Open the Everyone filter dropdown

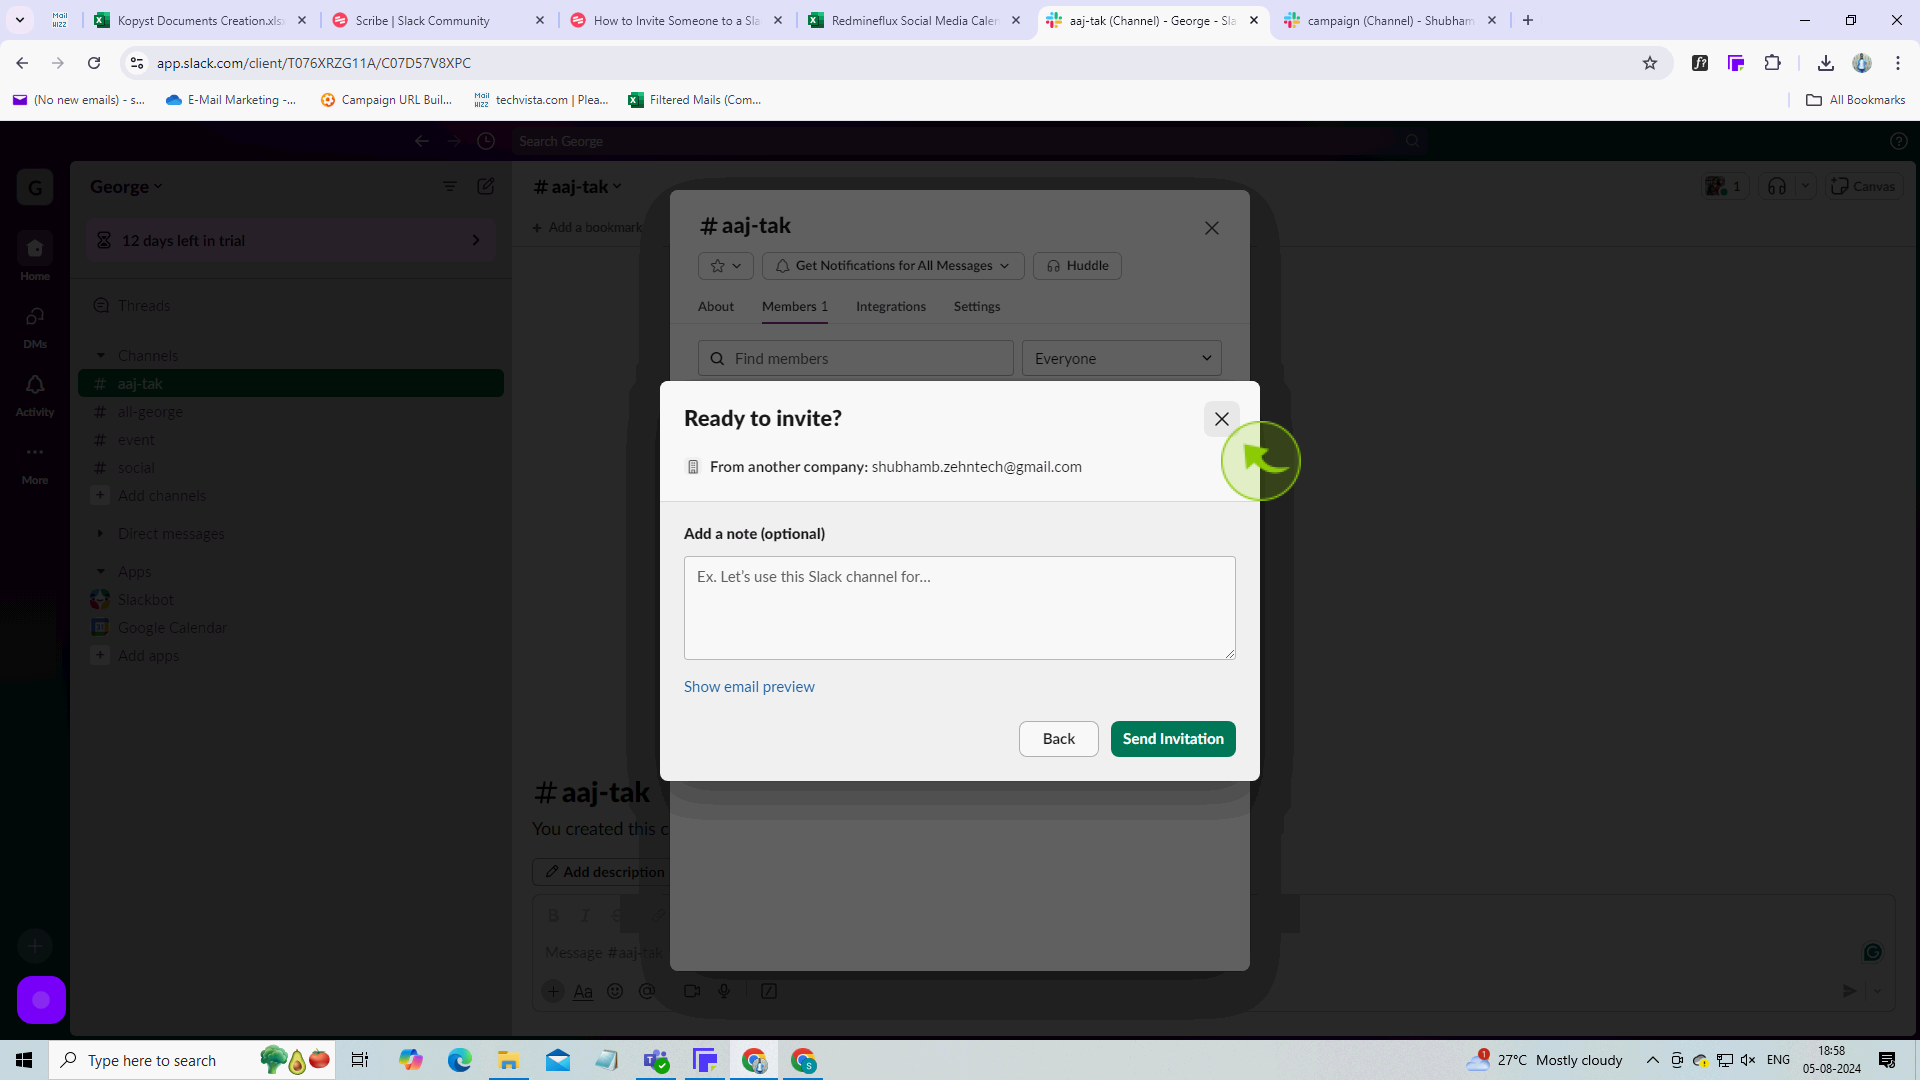click(x=1121, y=358)
